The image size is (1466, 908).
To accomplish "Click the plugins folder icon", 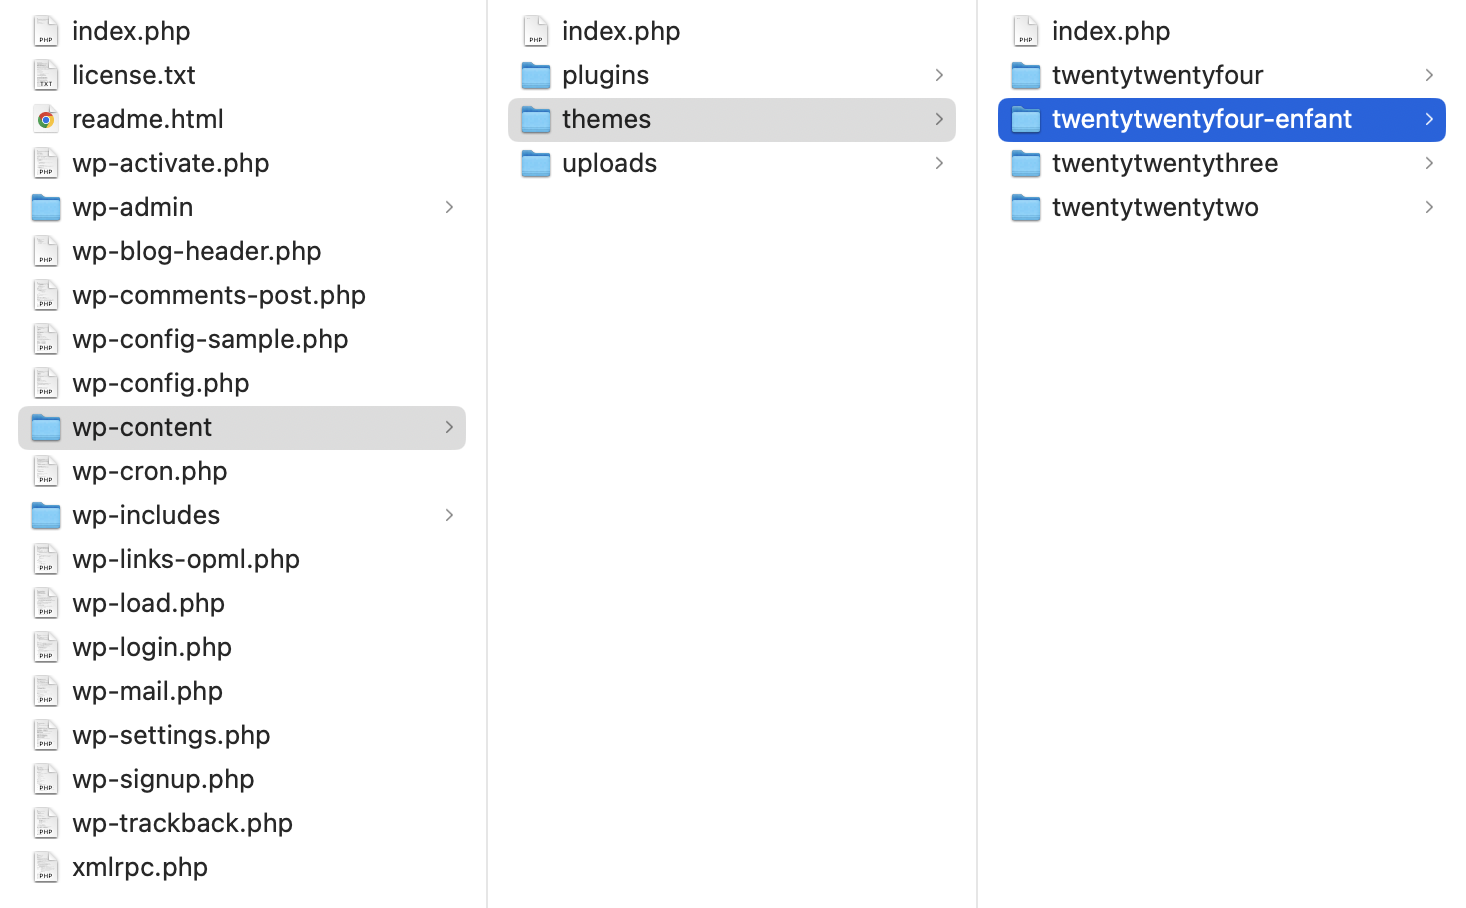I will click(x=536, y=75).
